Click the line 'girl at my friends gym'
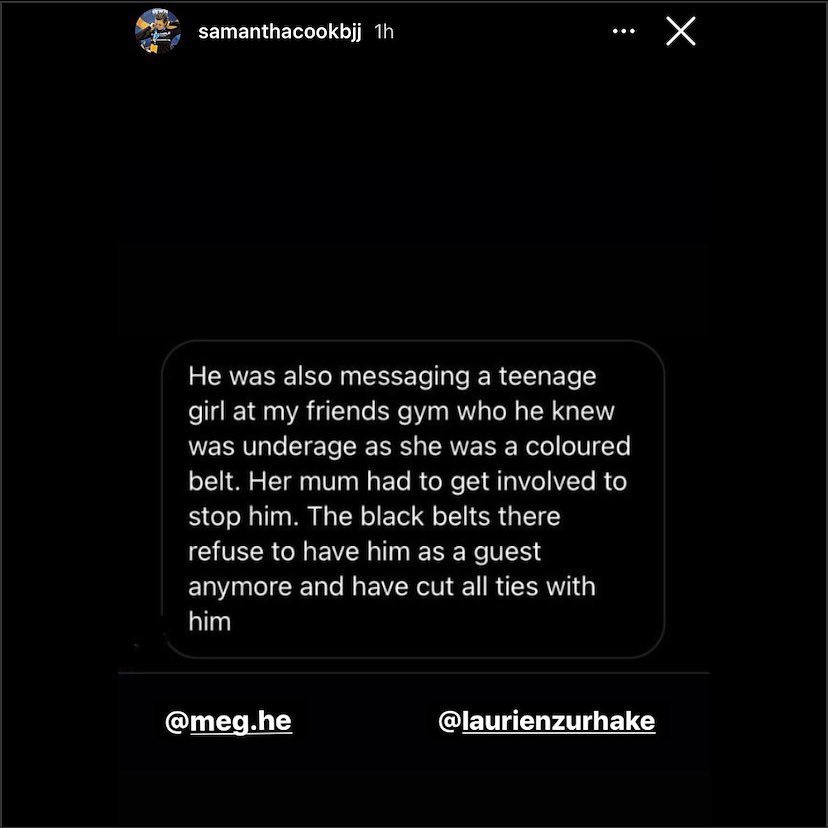 [401, 412]
